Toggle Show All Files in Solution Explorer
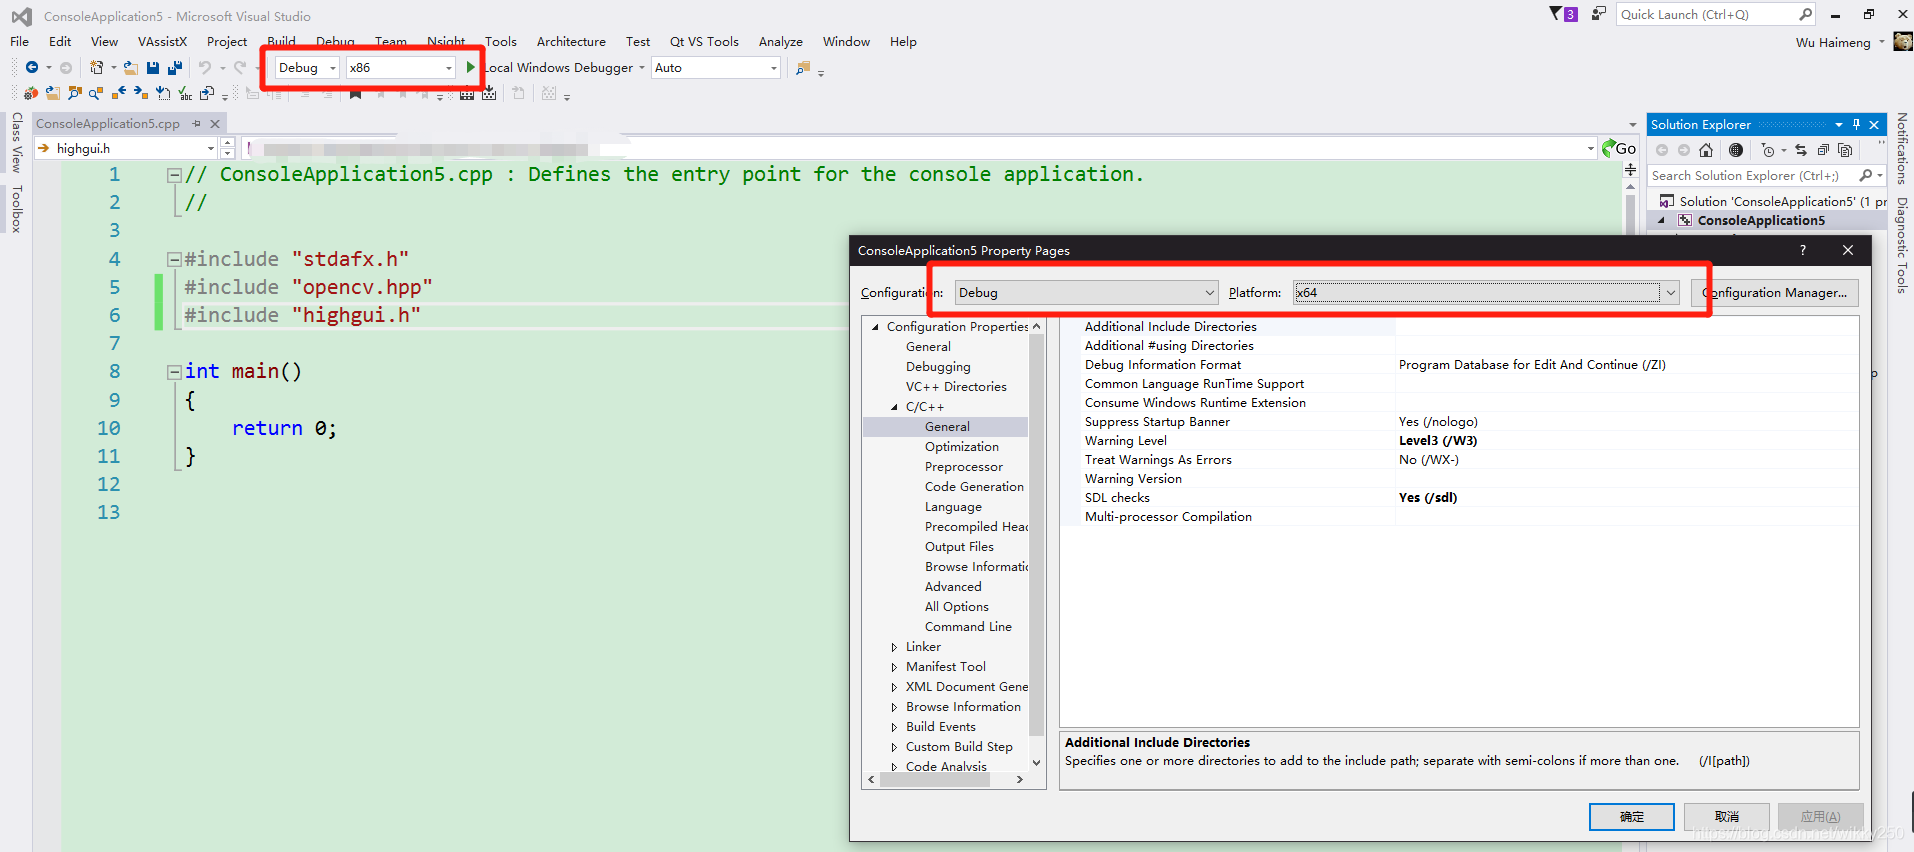The width and height of the screenshot is (1914, 852). coord(1845,150)
